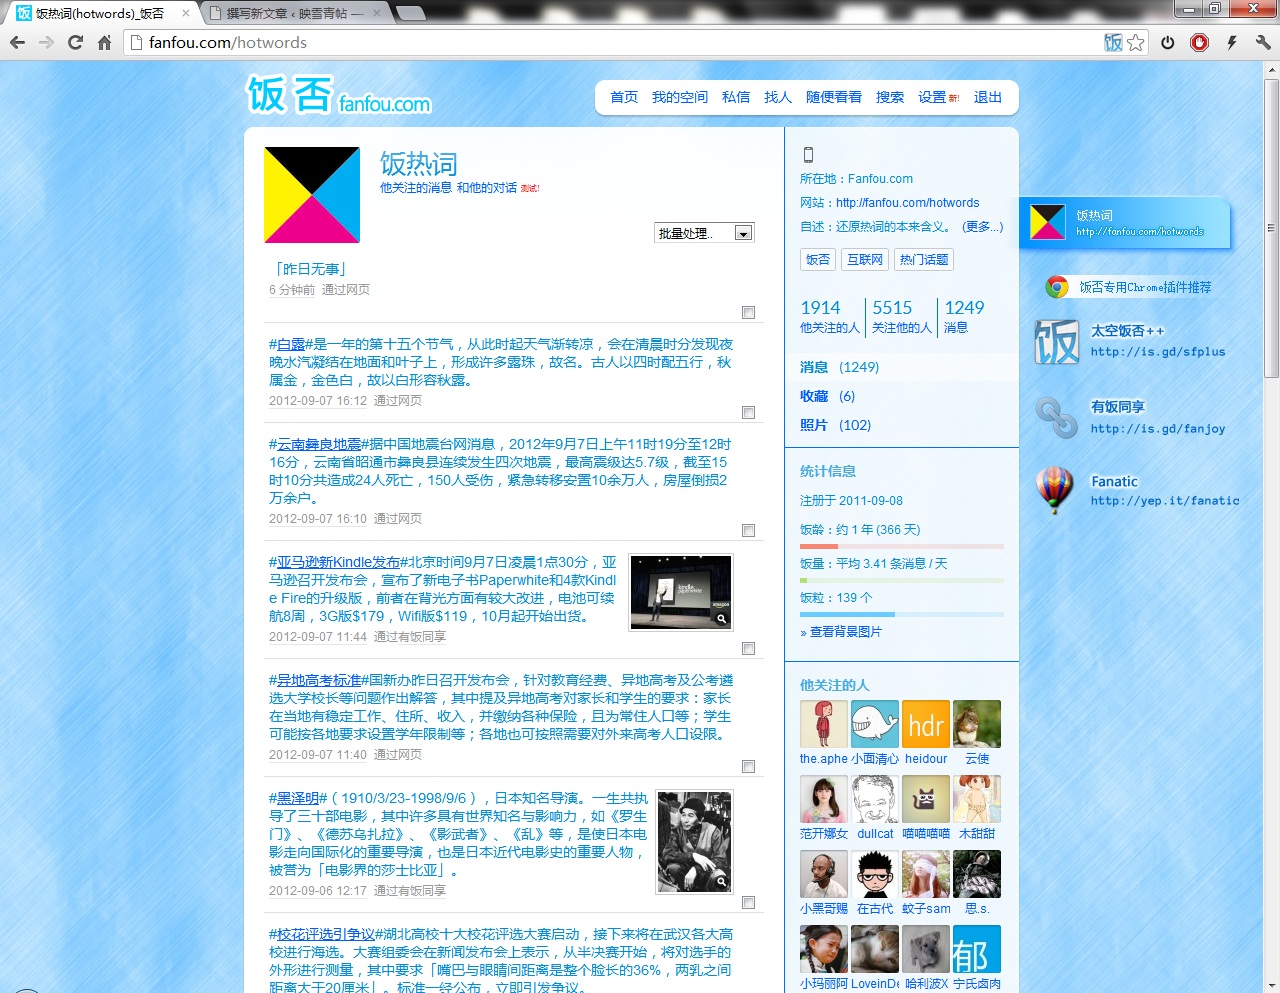Open the squirrel avatar of 云使
Viewport: 1280px width, 993px height.
977,724
